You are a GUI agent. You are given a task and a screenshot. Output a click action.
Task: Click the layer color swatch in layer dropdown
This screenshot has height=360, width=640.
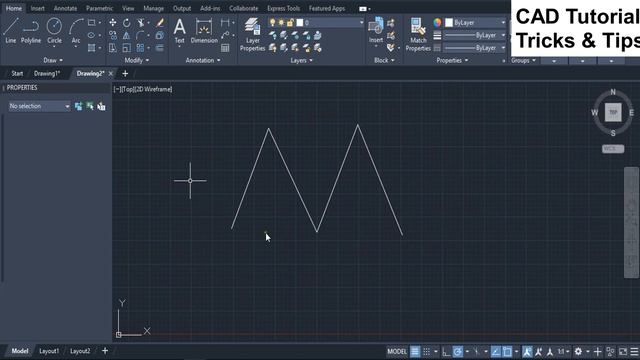pyautogui.click(x=300, y=22)
